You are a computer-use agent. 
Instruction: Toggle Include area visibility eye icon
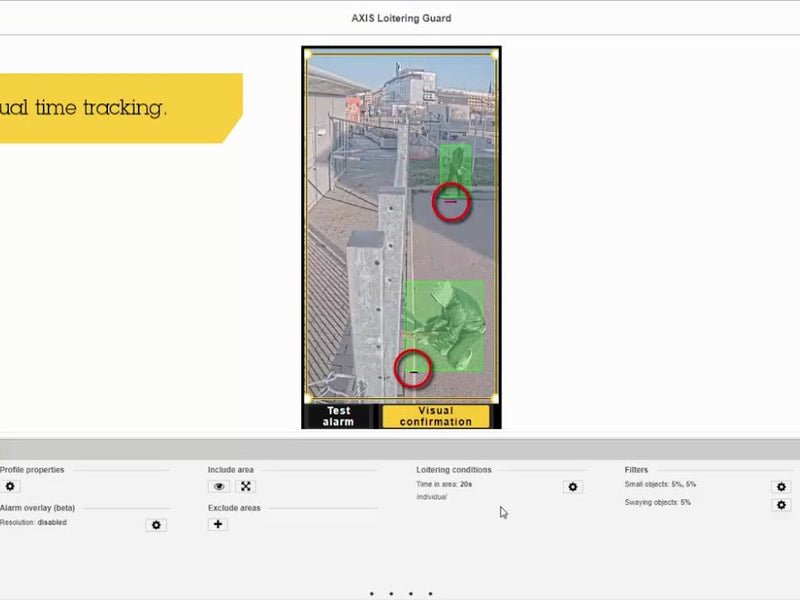[219, 487]
